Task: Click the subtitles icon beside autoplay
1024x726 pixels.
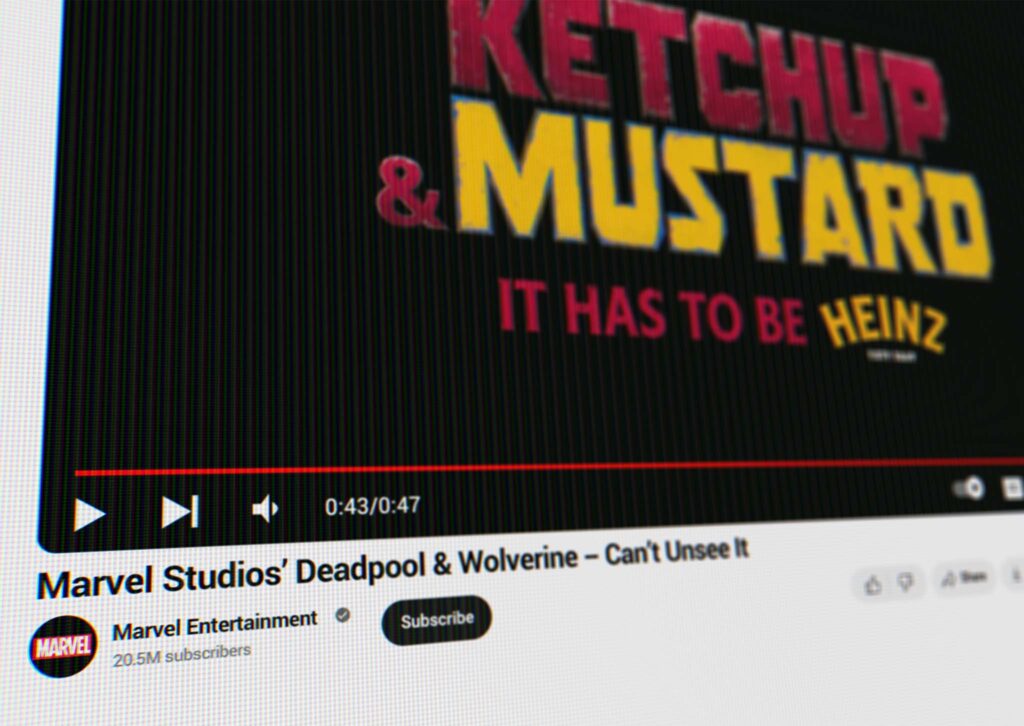Action: pos(1012,487)
